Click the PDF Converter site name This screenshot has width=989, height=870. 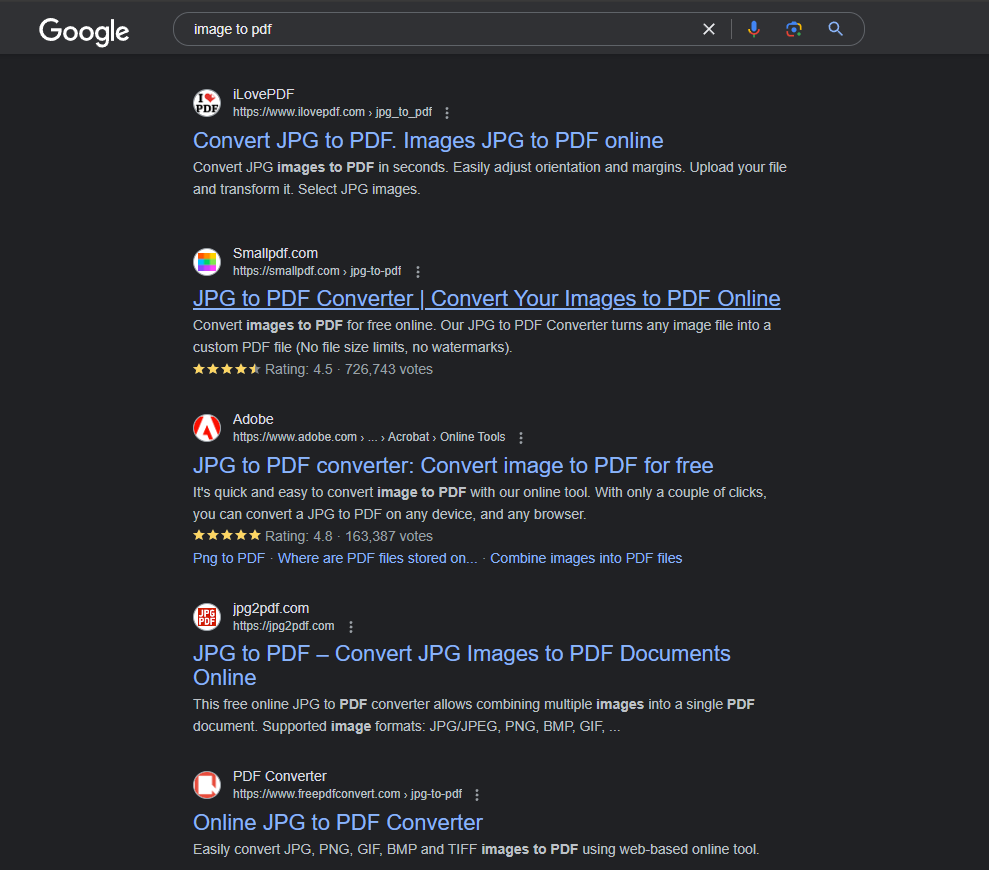click(279, 776)
